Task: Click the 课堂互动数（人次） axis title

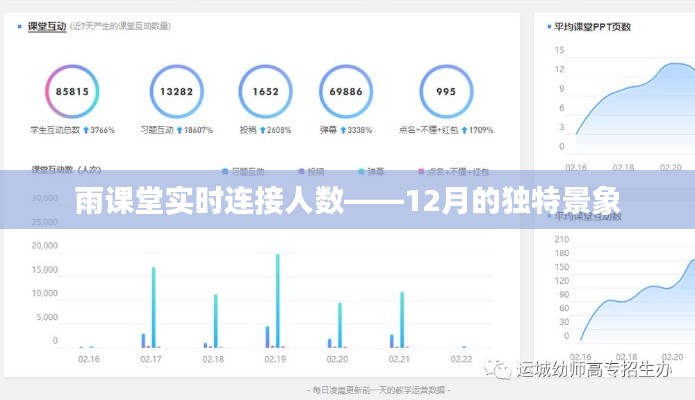Action: pos(66,169)
